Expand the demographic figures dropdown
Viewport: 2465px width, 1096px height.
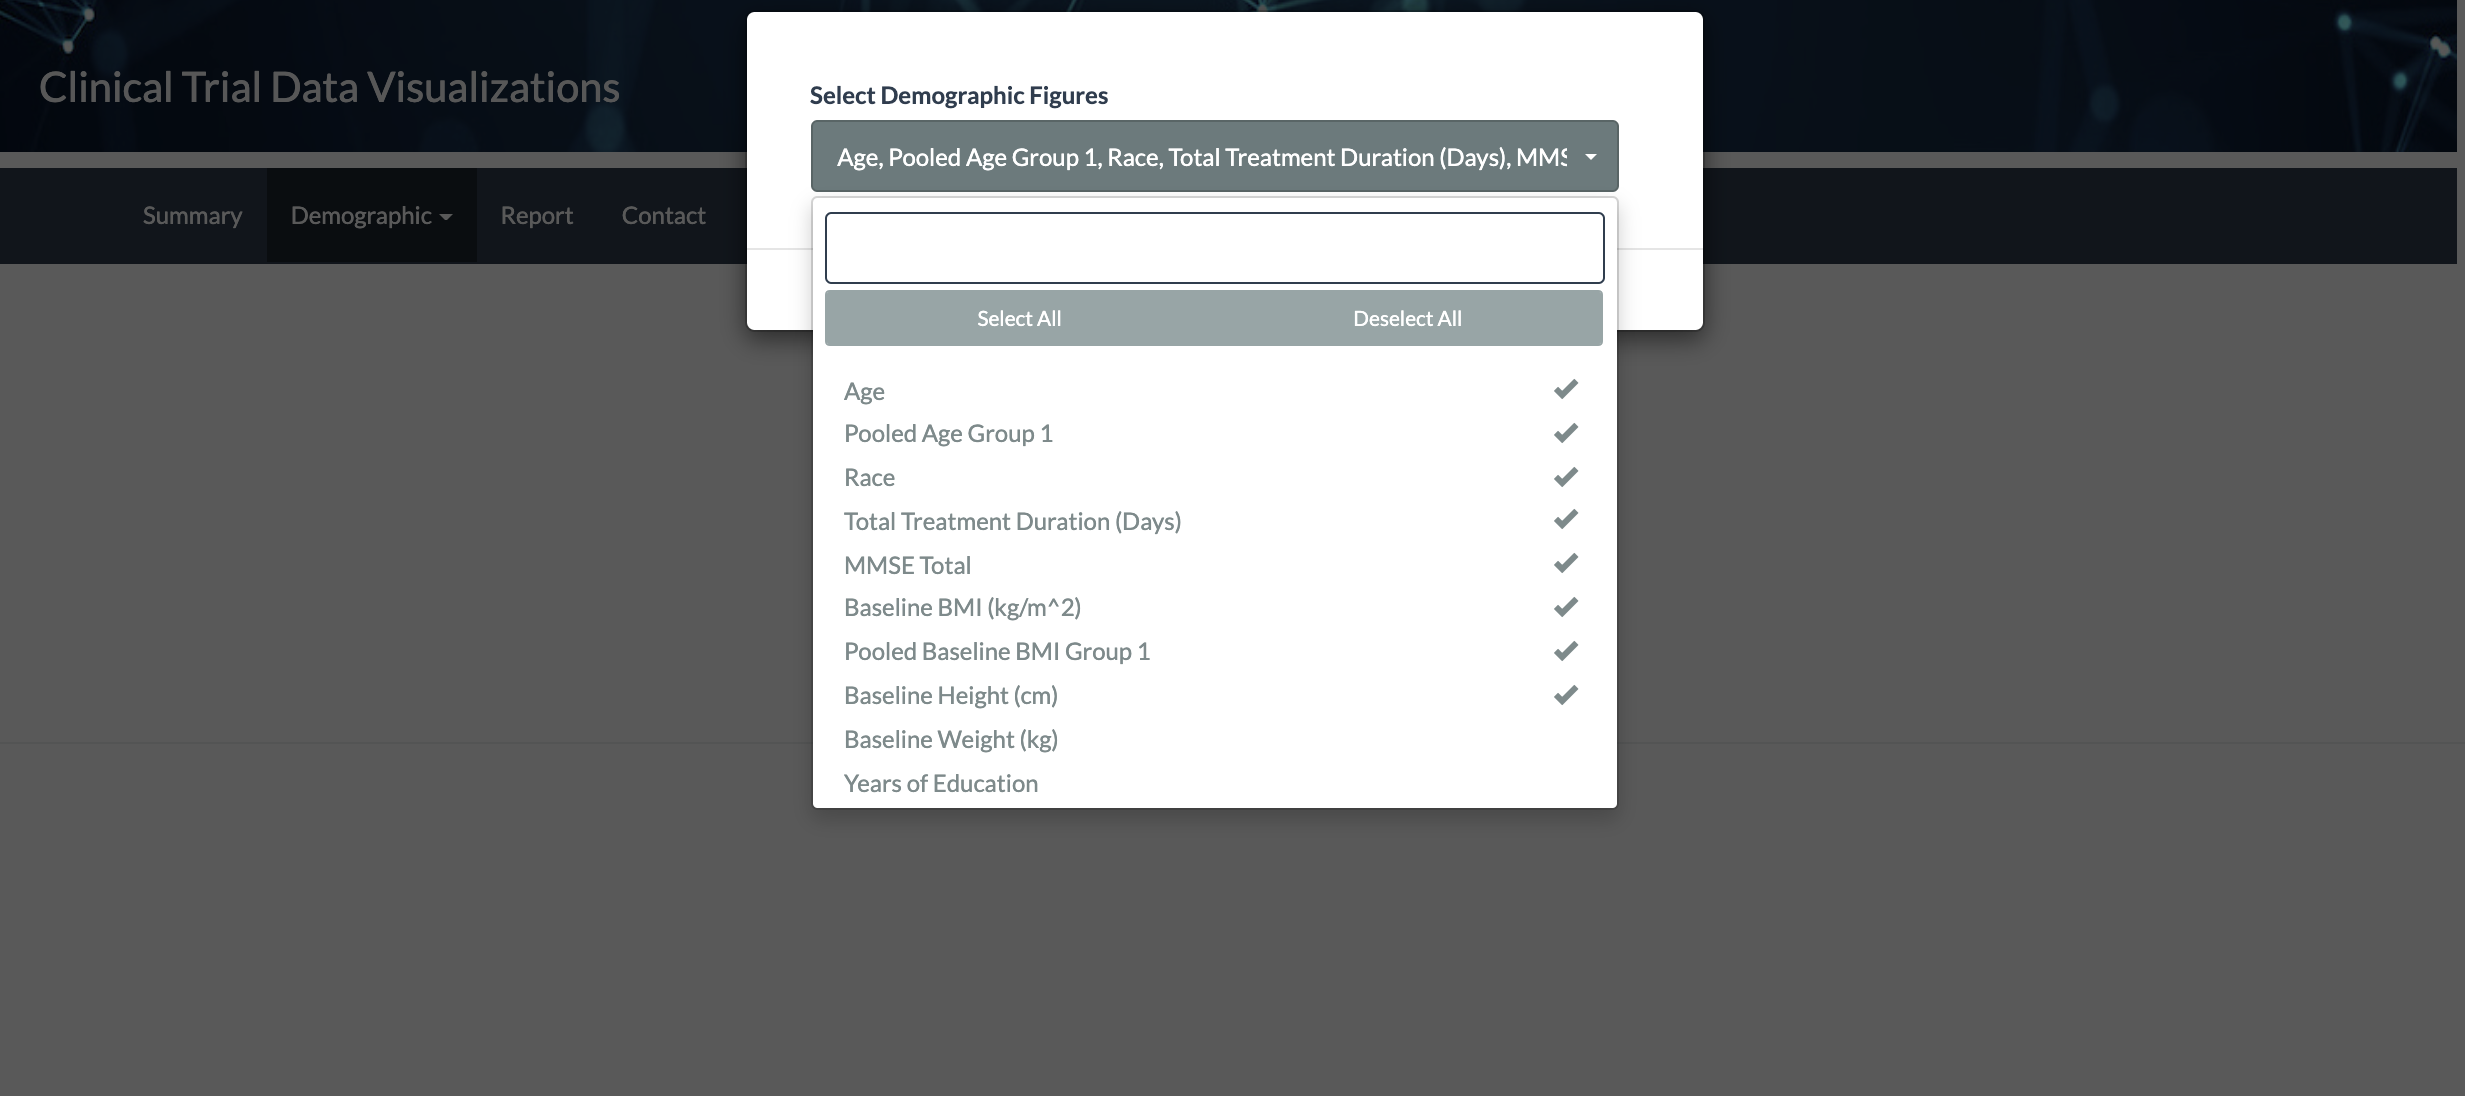[1214, 156]
